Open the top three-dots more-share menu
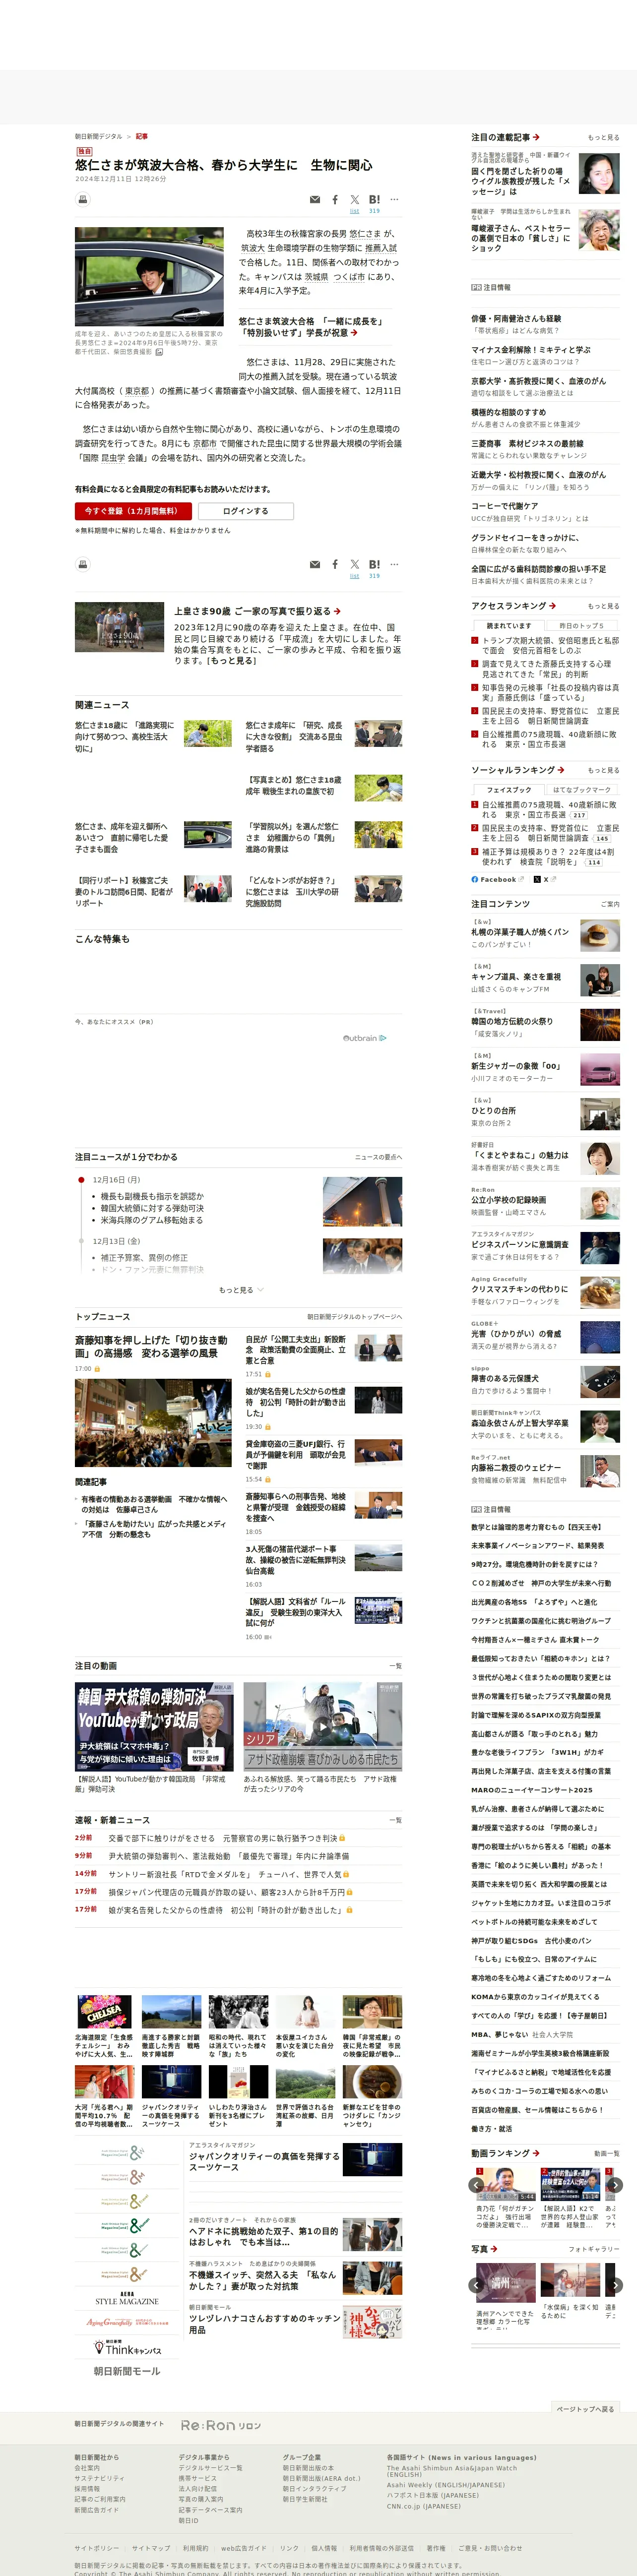The width and height of the screenshot is (637, 2576). 394,199
